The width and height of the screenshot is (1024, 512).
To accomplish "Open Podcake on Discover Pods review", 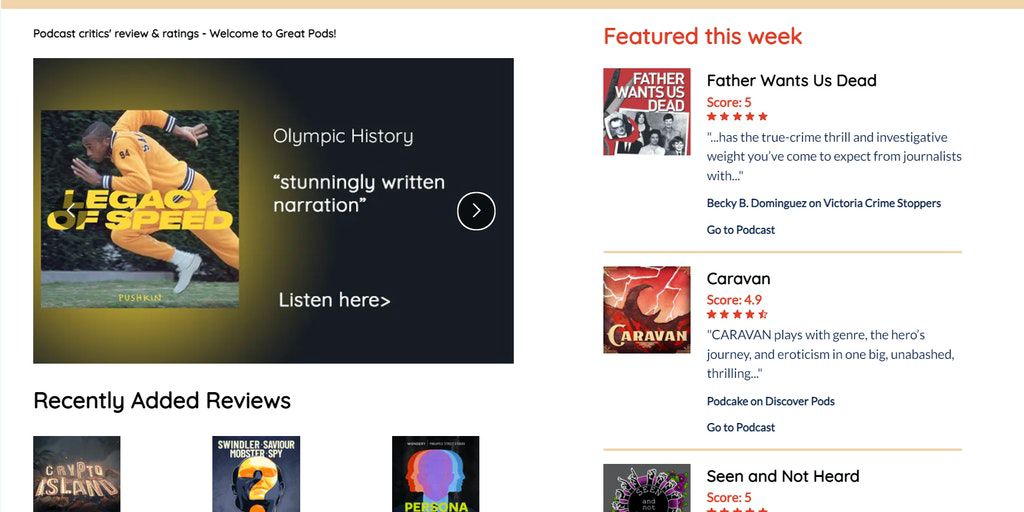I will (x=771, y=401).
